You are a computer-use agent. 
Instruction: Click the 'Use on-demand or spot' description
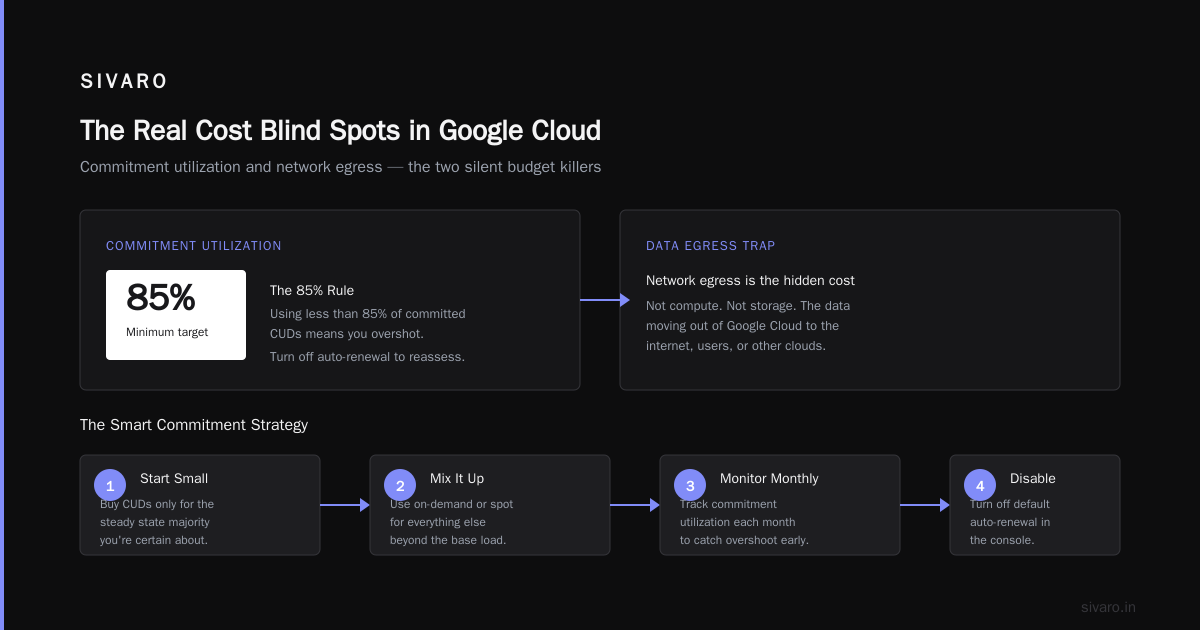[451, 522]
